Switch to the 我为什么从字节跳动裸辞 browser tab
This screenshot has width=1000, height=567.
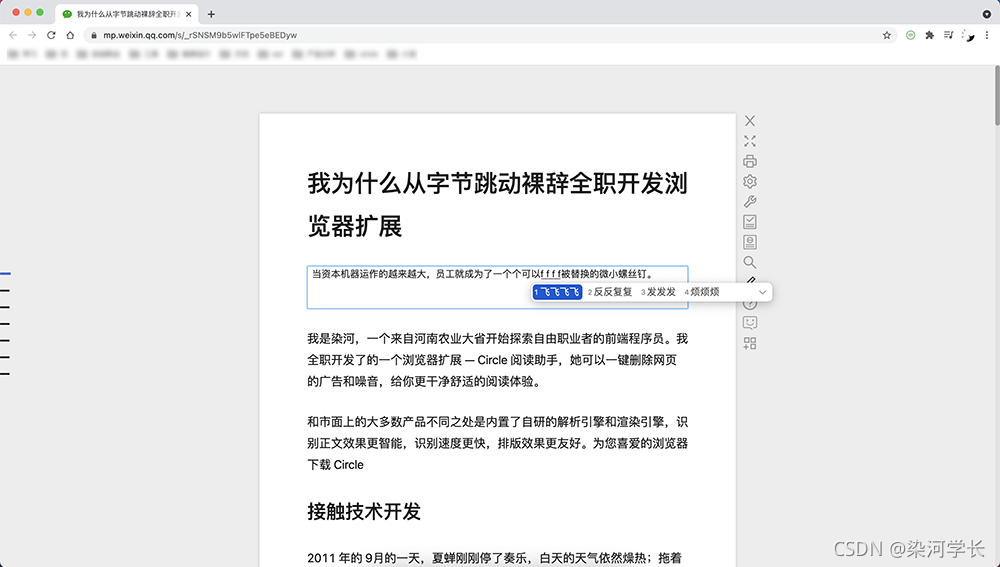click(127, 14)
